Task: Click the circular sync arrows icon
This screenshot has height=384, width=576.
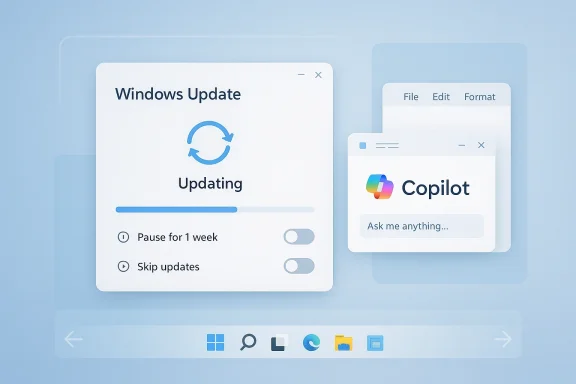Action: pos(210,143)
